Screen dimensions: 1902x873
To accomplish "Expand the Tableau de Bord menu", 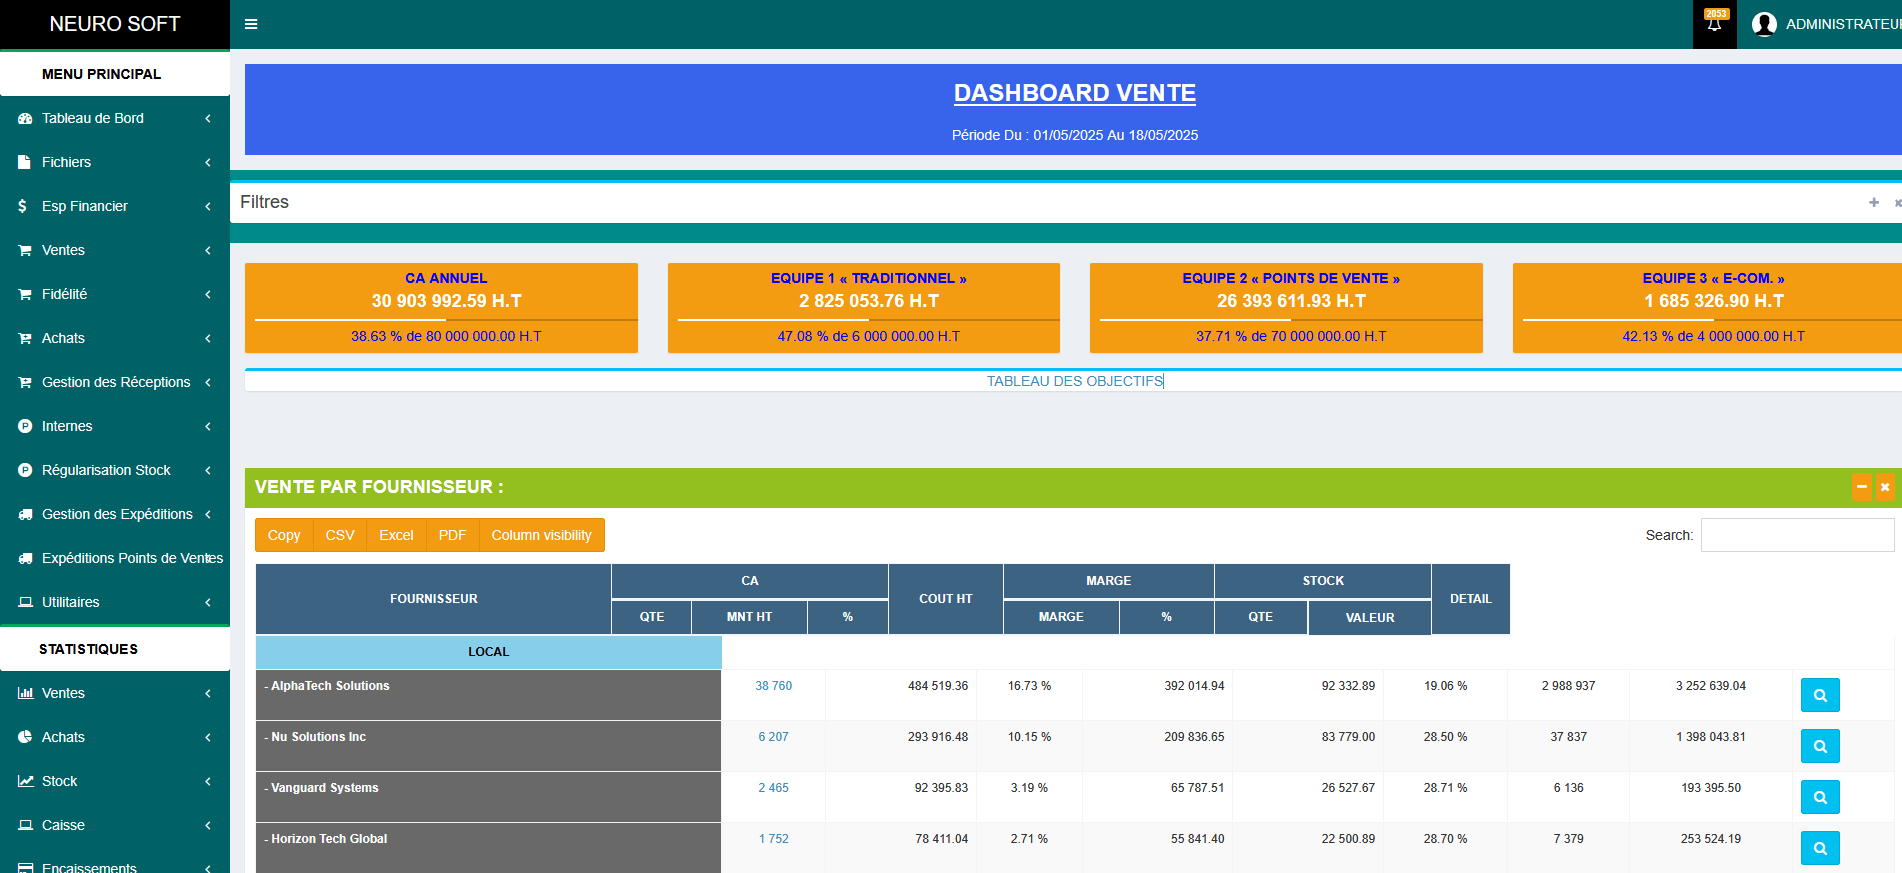I will tap(115, 118).
